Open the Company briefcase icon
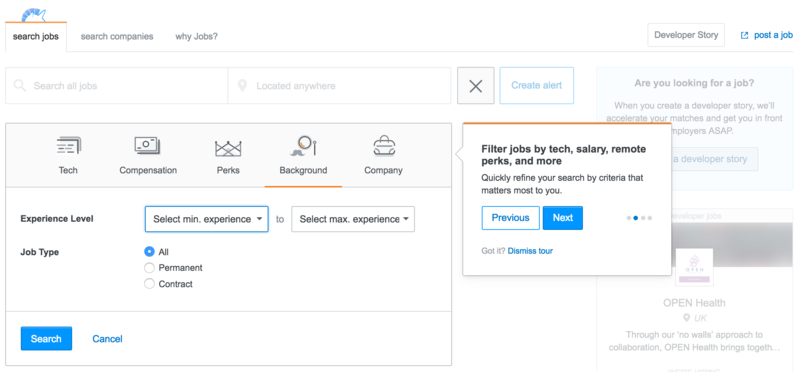Viewport: 800px width, 372px height. (384, 146)
